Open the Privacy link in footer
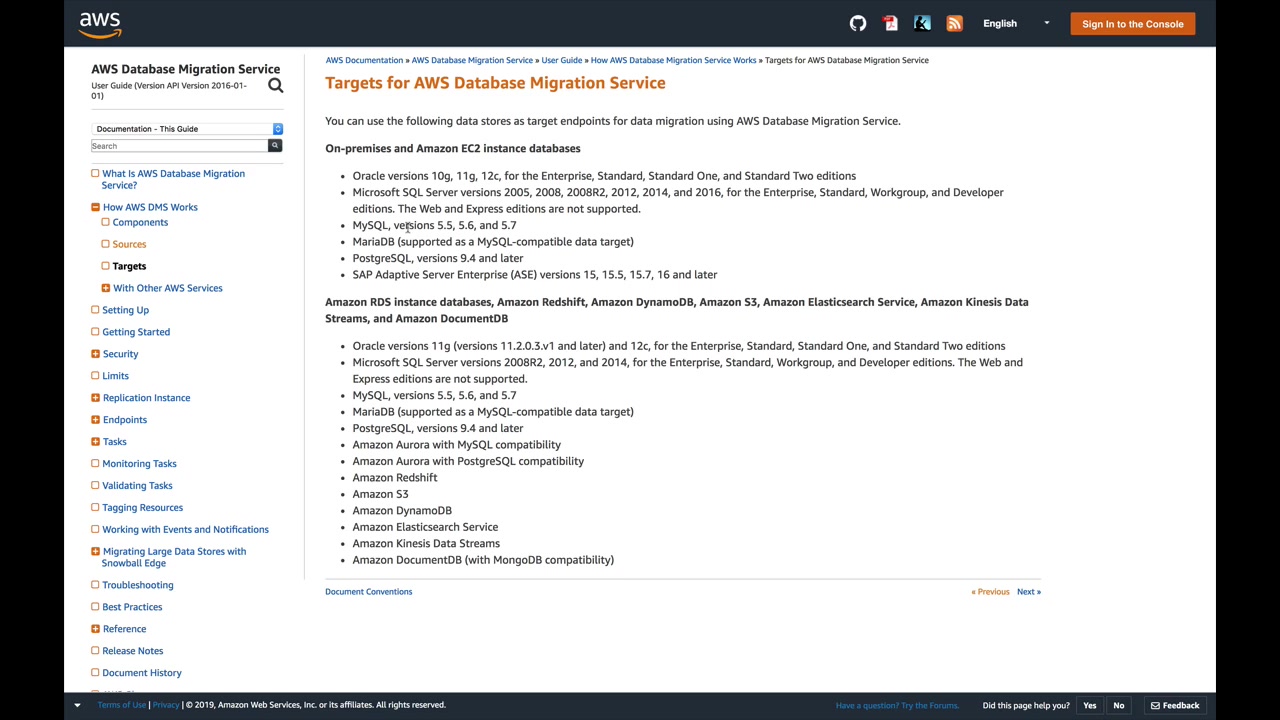This screenshot has height=720, width=1280. pyautogui.click(x=166, y=705)
